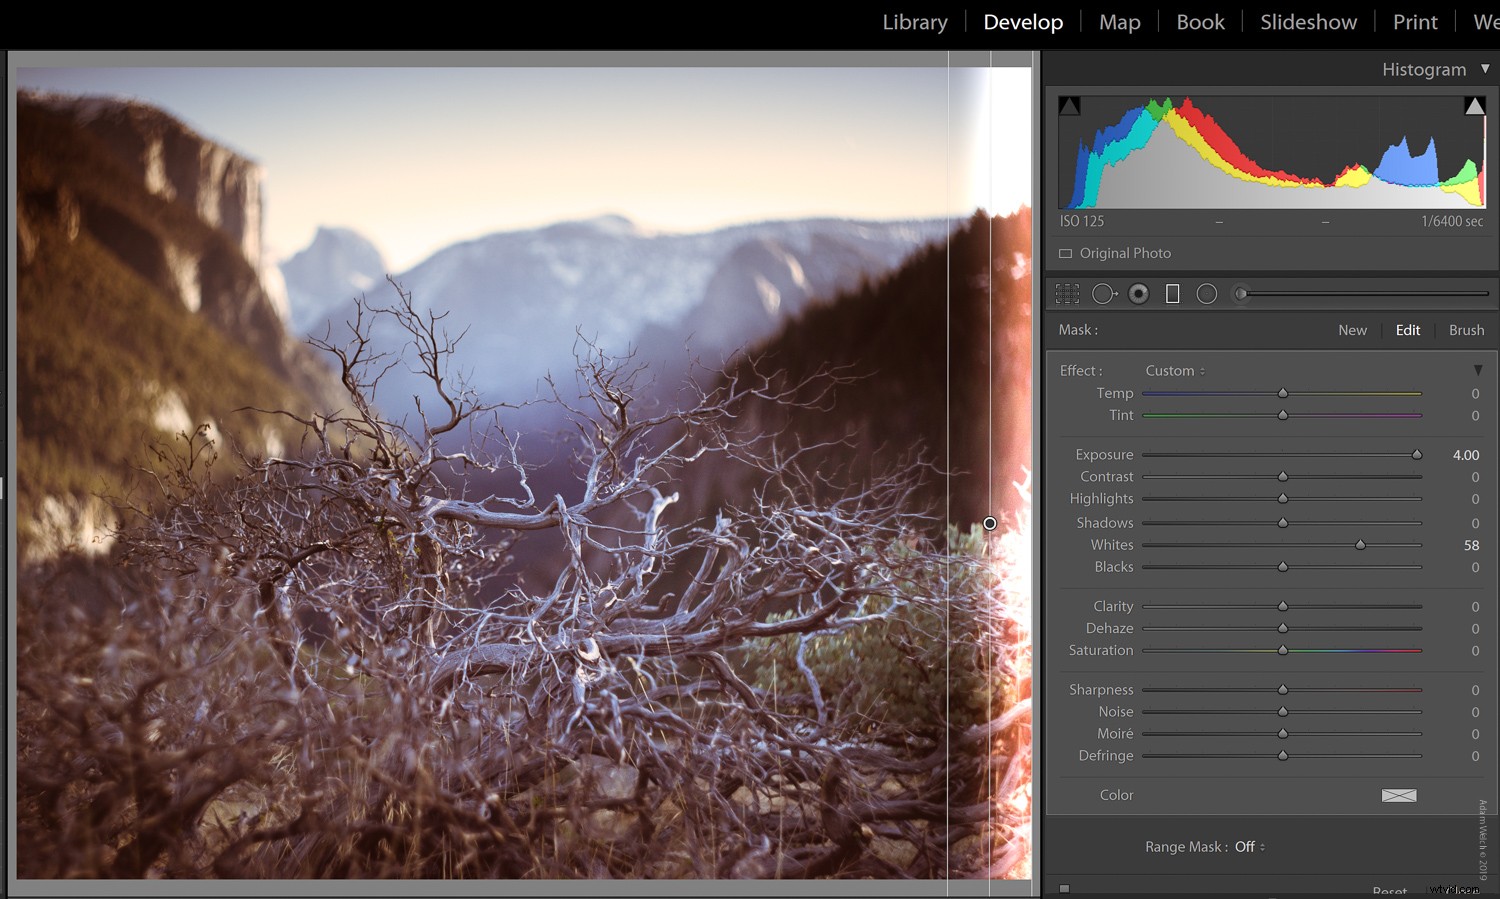This screenshot has width=1500, height=899.
Task: Create a New mask
Action: tap(1352, 330)
